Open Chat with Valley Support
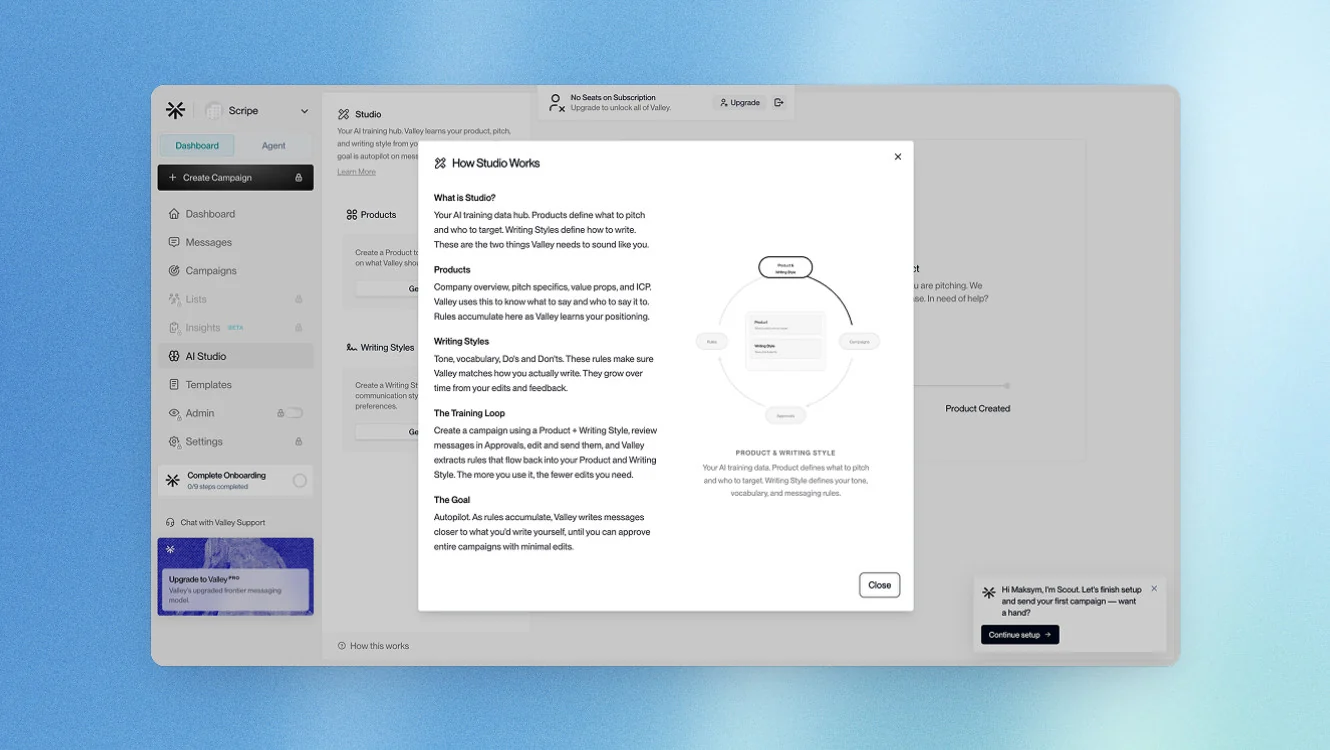Screen dimensions: 1330x750 (x=215, y=522)
